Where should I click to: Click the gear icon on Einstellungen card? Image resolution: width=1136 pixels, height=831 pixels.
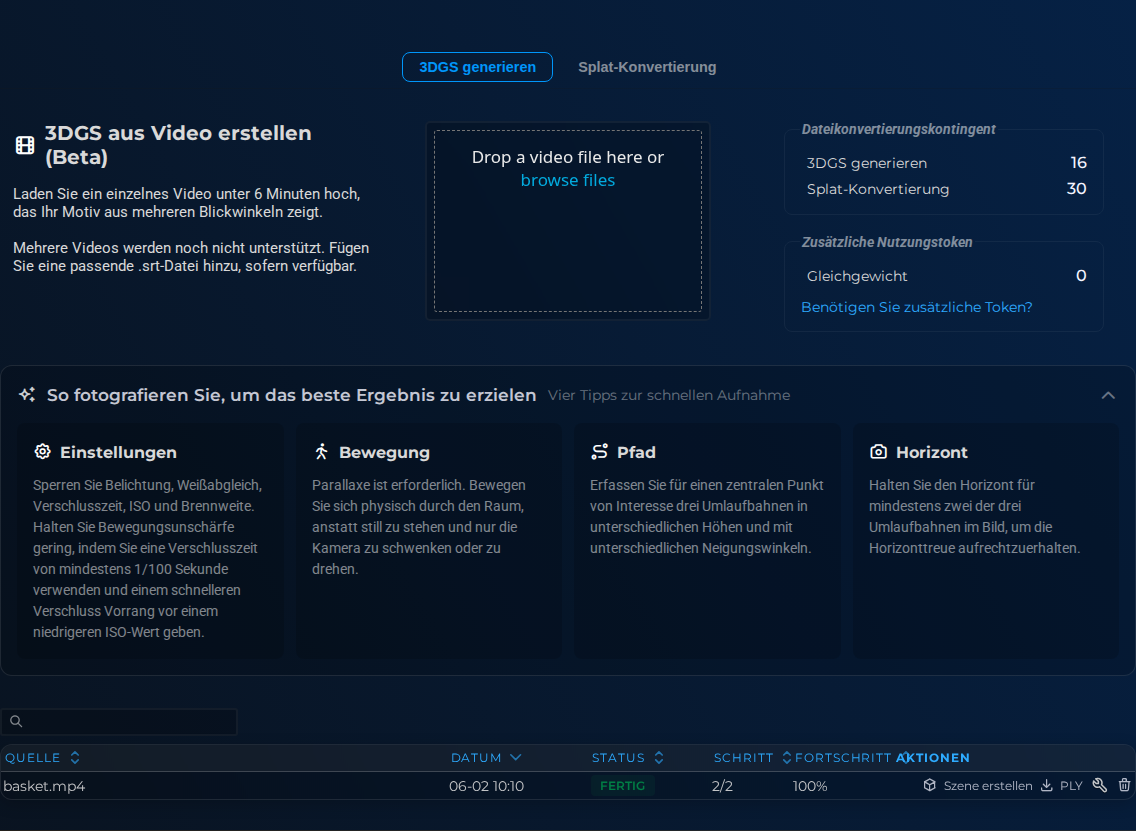tap(43, 452)
